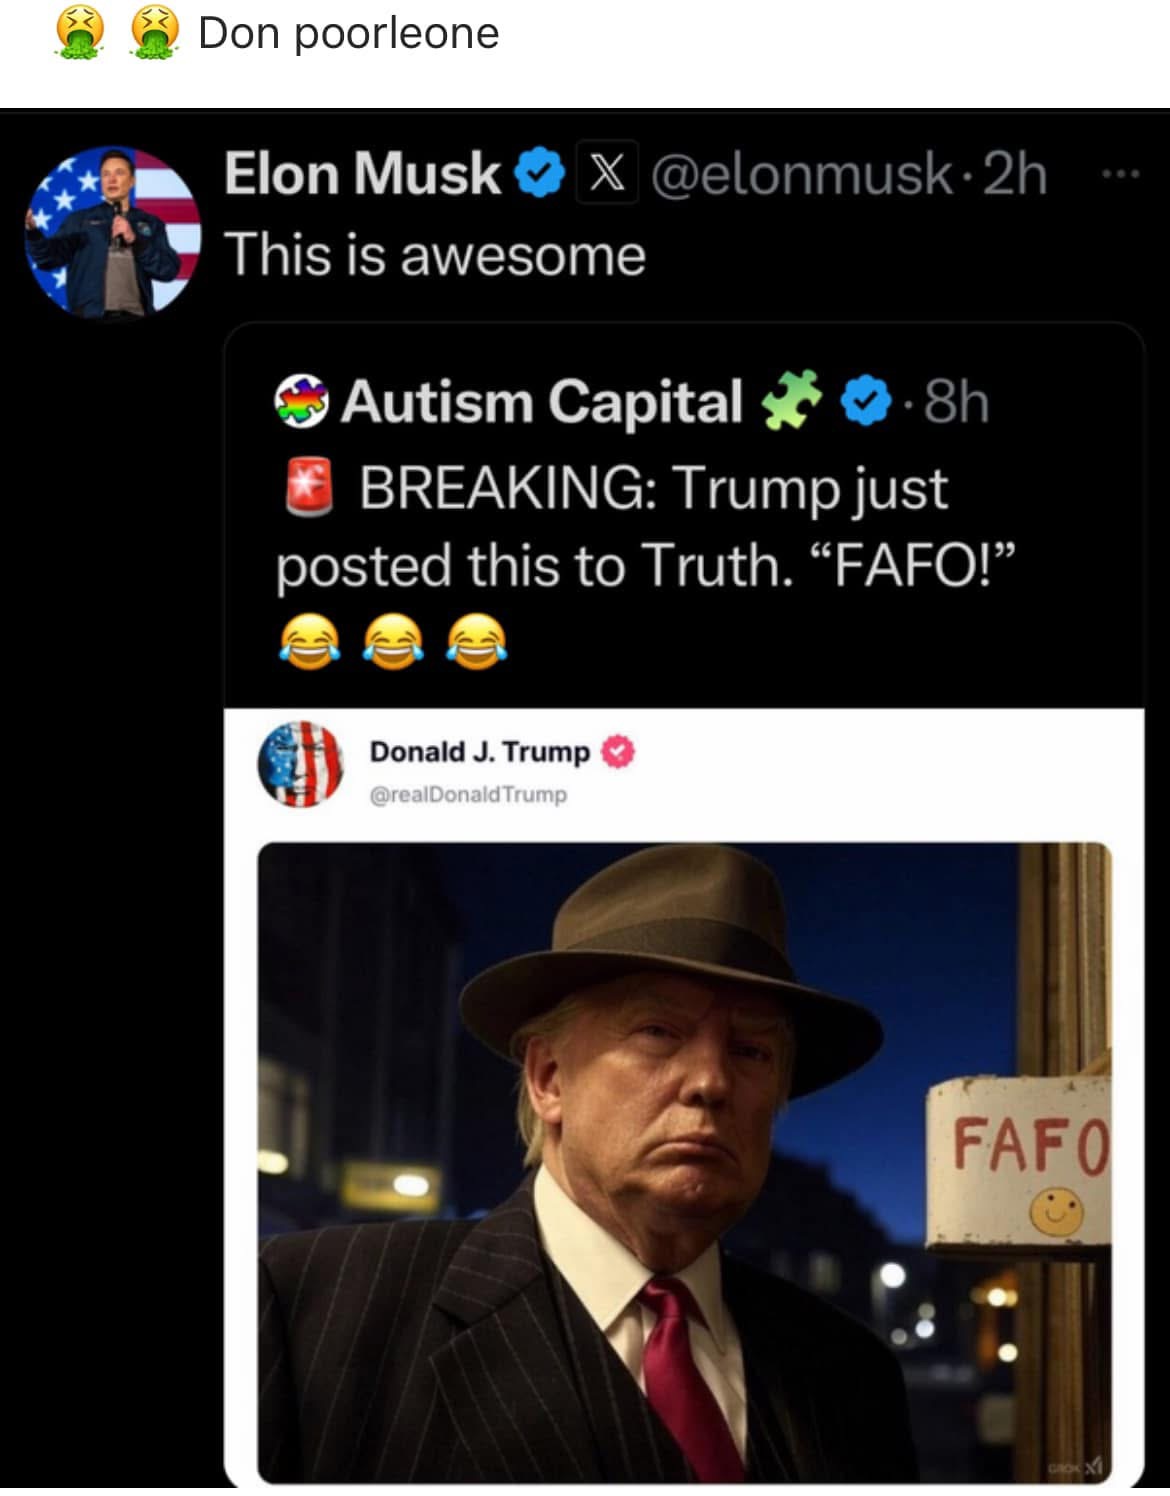
Task: Open the Autism Capital account name
Action: pyautogui.click(x=541, y=403)
